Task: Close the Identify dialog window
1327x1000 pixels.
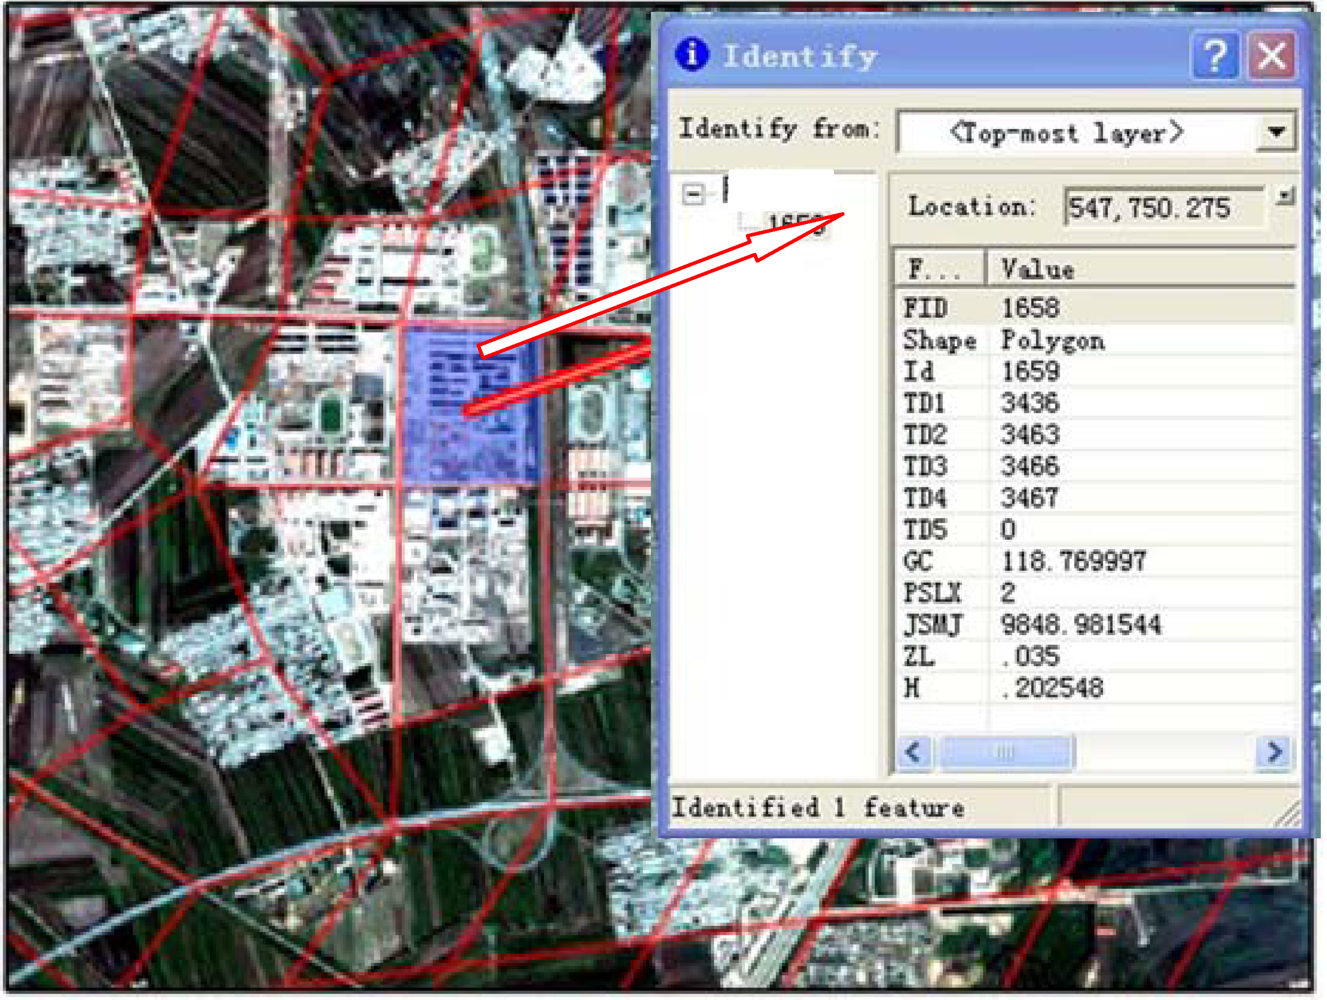Action: tap(1272, 55)
